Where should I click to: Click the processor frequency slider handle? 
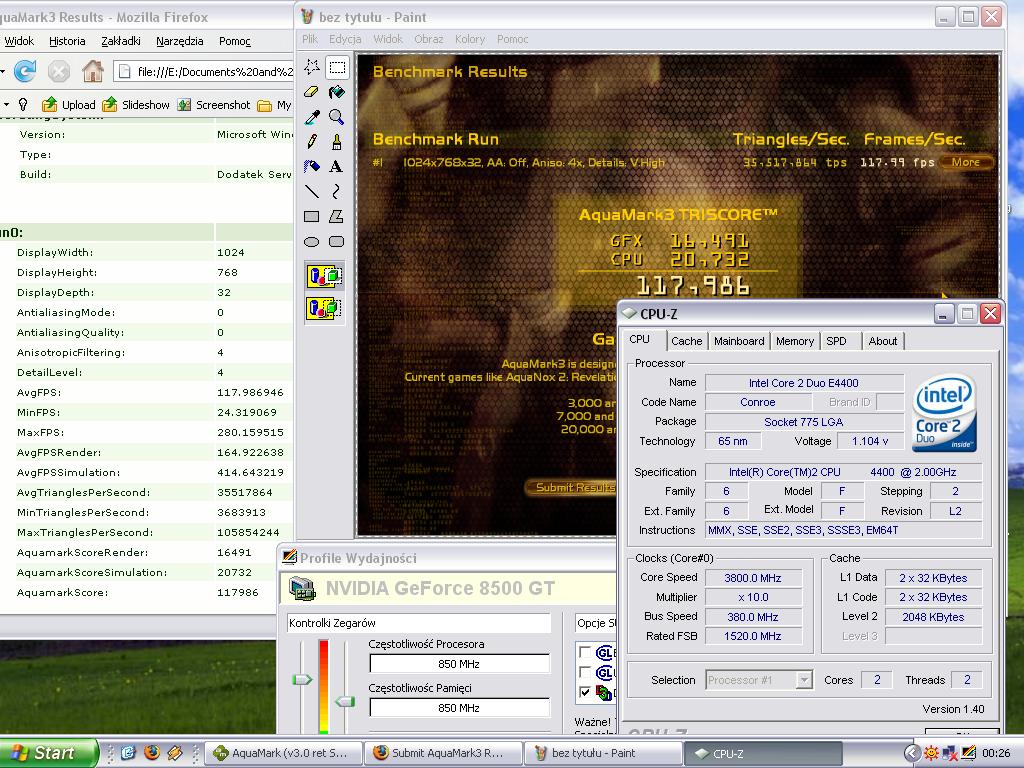(x=302, y=680)
